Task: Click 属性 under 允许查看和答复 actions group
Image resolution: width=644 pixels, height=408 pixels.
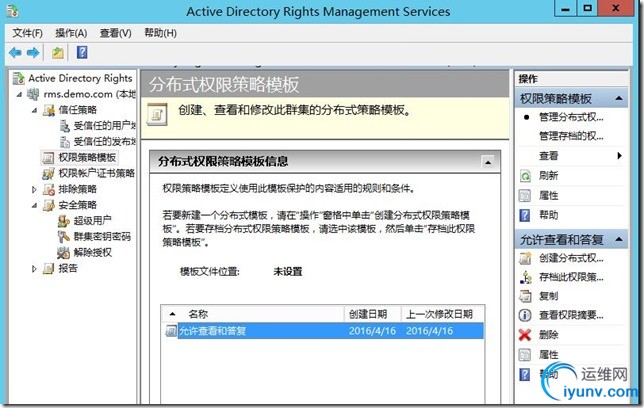Action: (x=548, y=354)
